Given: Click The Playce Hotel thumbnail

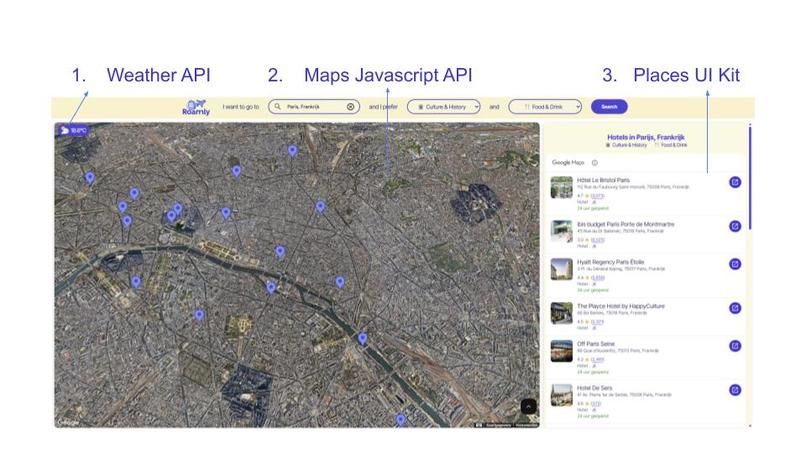Looking at the screenshot, I should pyautogui.click(x=561, y=313).
